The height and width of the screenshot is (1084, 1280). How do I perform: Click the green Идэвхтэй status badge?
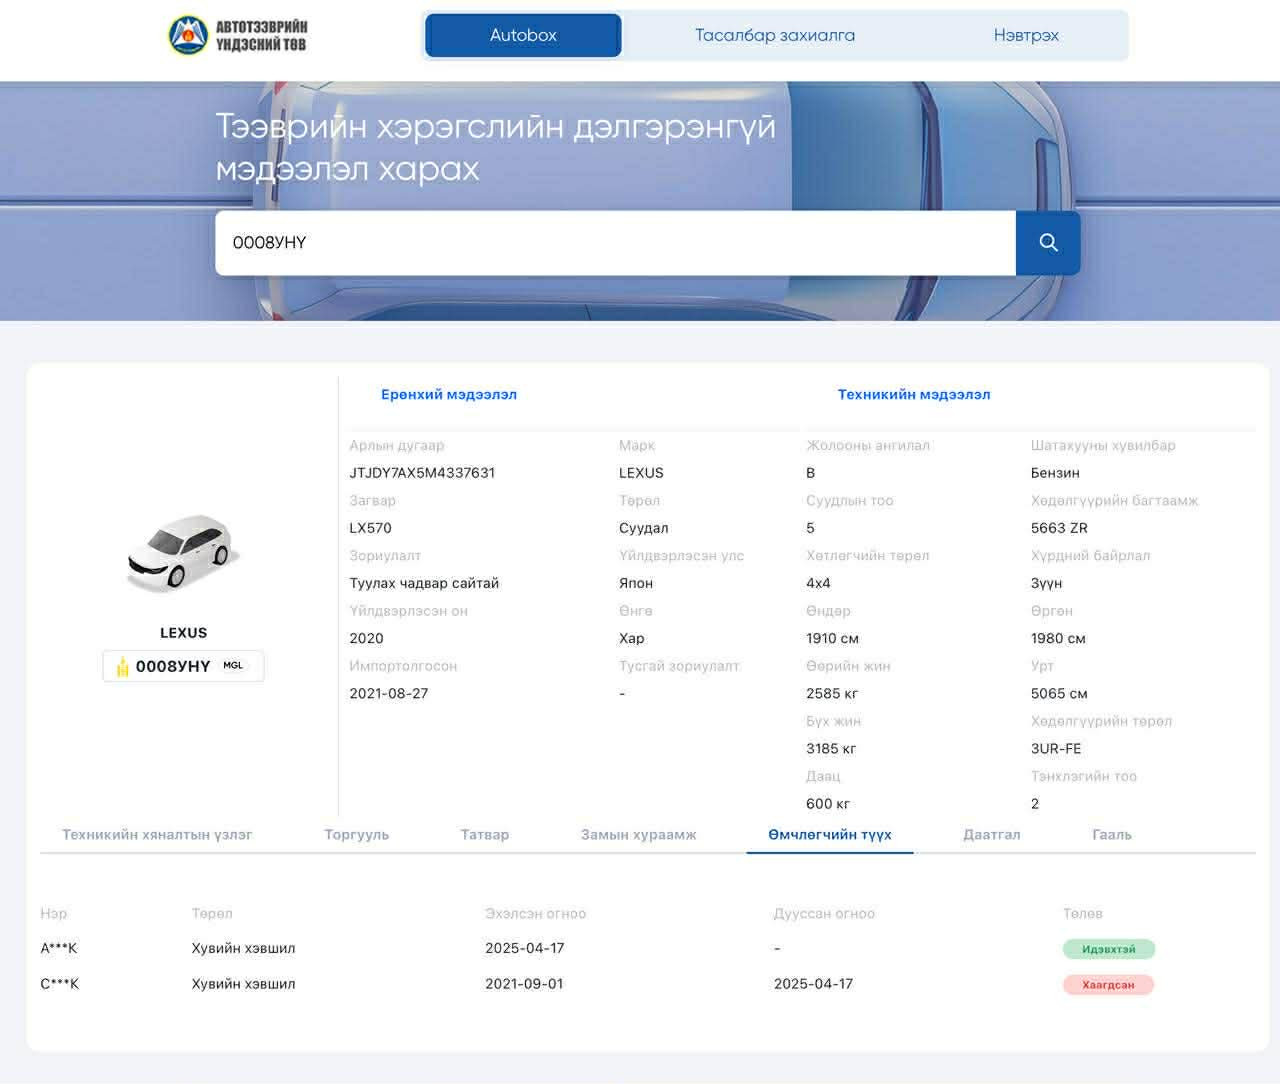[1108, 949]
